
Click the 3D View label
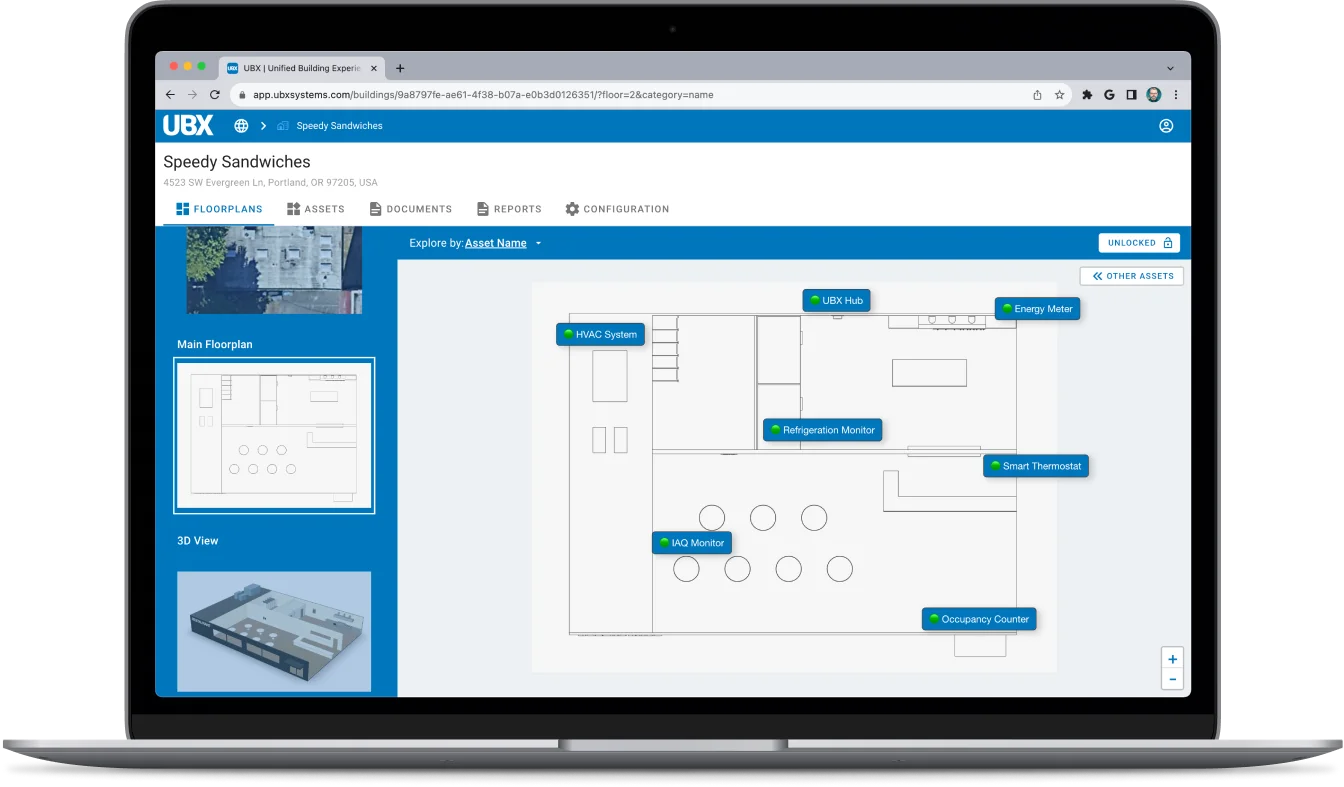pos(198,541)
